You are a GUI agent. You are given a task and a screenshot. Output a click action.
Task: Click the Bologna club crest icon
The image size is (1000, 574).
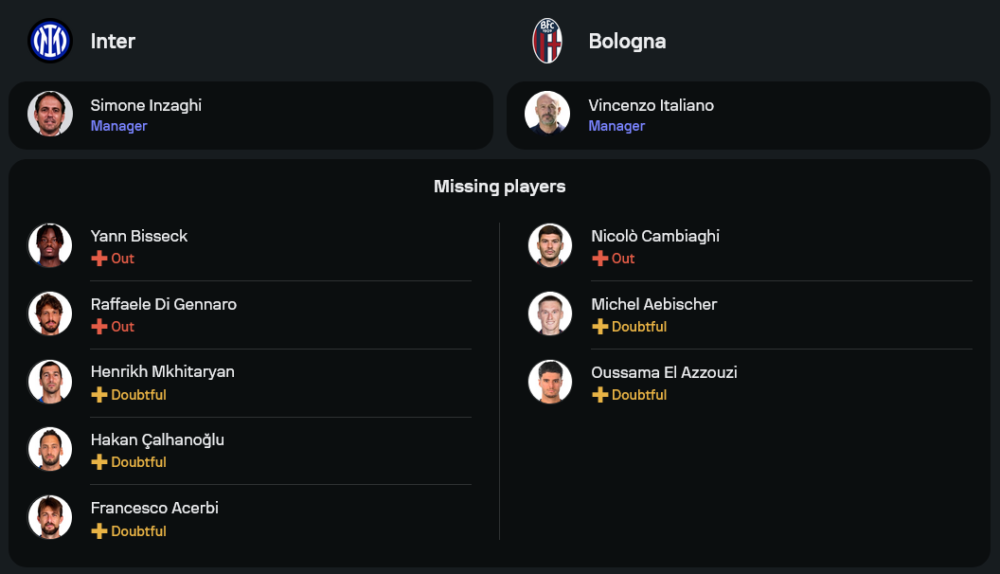[x=547, y=41]
